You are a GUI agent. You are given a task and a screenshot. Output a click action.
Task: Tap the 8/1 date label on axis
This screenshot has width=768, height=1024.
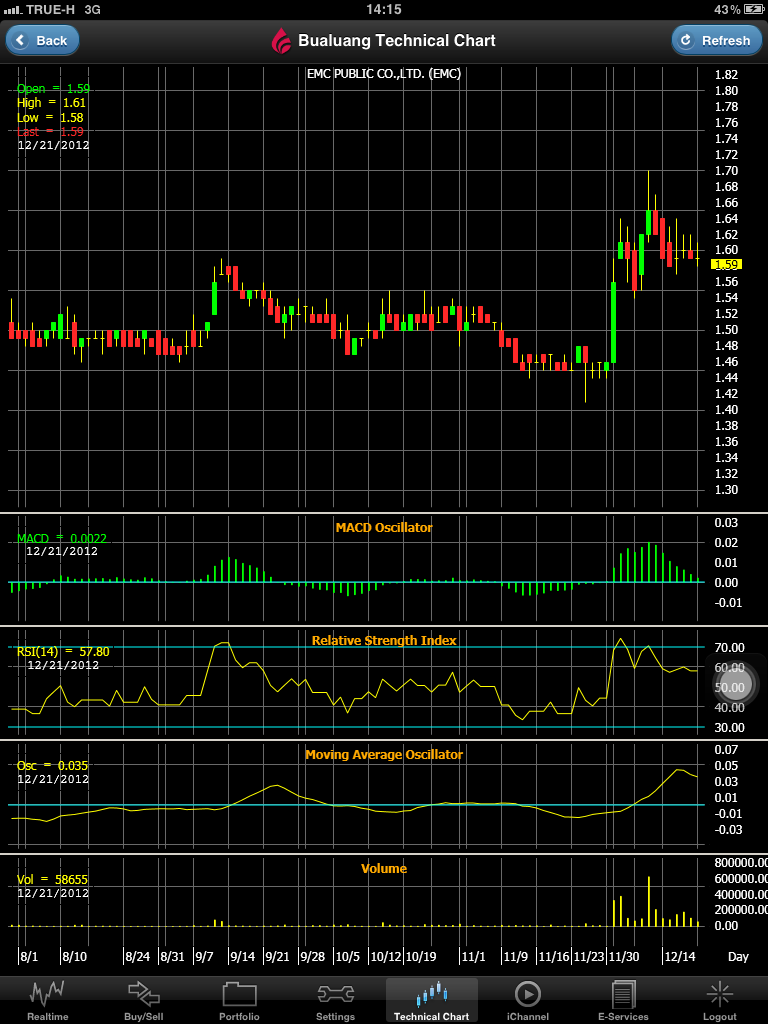point(29,957)
